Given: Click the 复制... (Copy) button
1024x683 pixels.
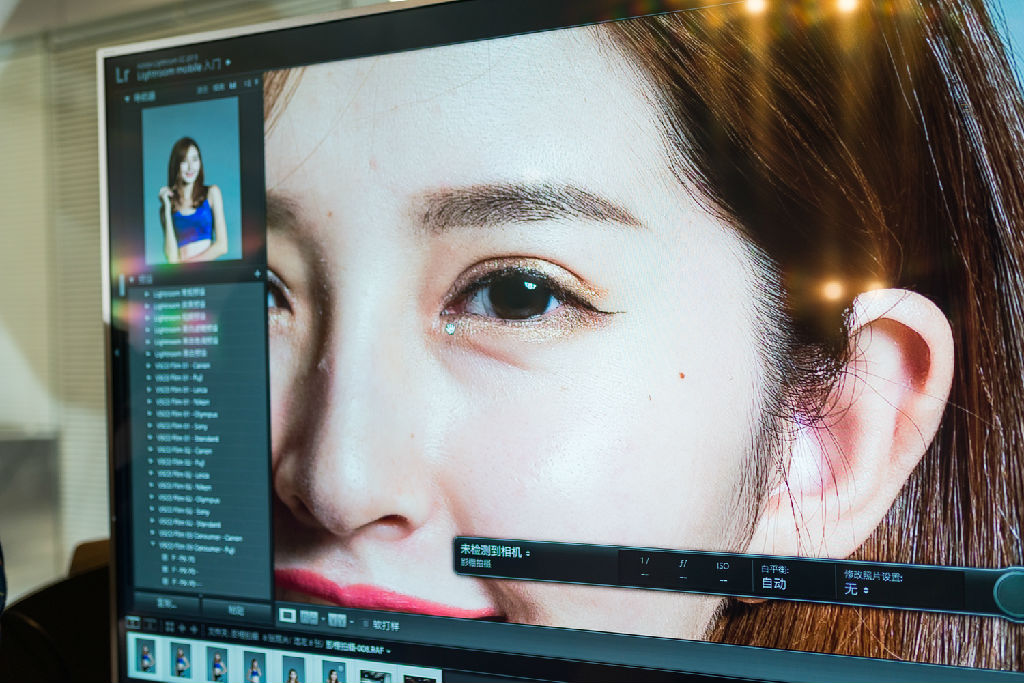Looking at the screenshot, I should [x=167, y=603].
